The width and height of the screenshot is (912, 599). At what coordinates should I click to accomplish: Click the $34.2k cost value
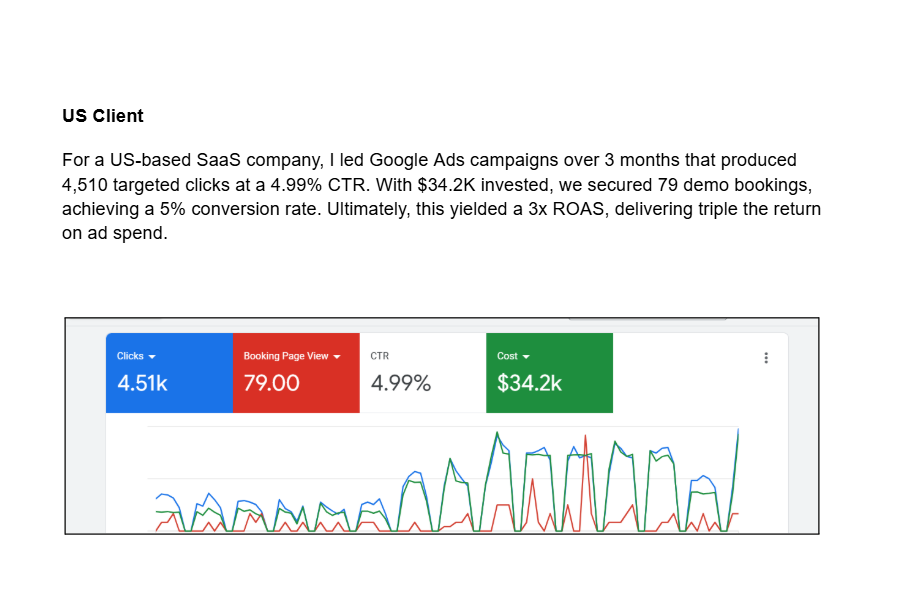[x=529, y=383]
